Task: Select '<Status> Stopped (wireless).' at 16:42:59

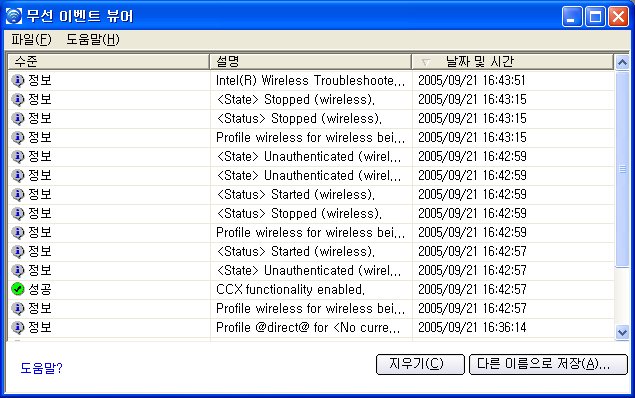Action: point(299,213)
